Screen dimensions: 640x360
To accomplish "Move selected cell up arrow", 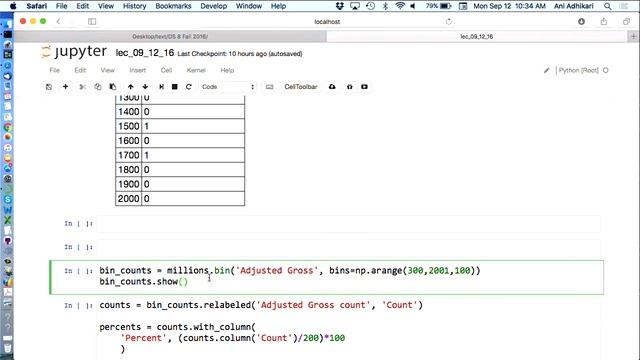I will point(131,87).
